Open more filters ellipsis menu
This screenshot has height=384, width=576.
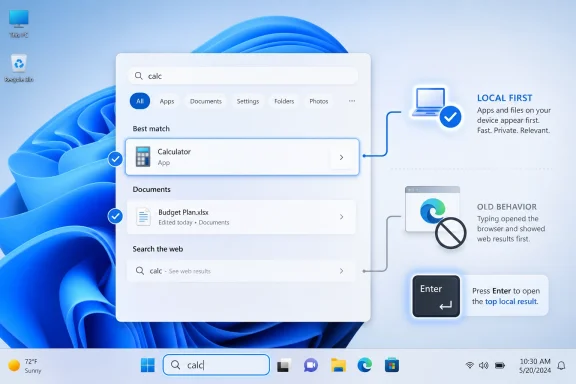(352, 101)
